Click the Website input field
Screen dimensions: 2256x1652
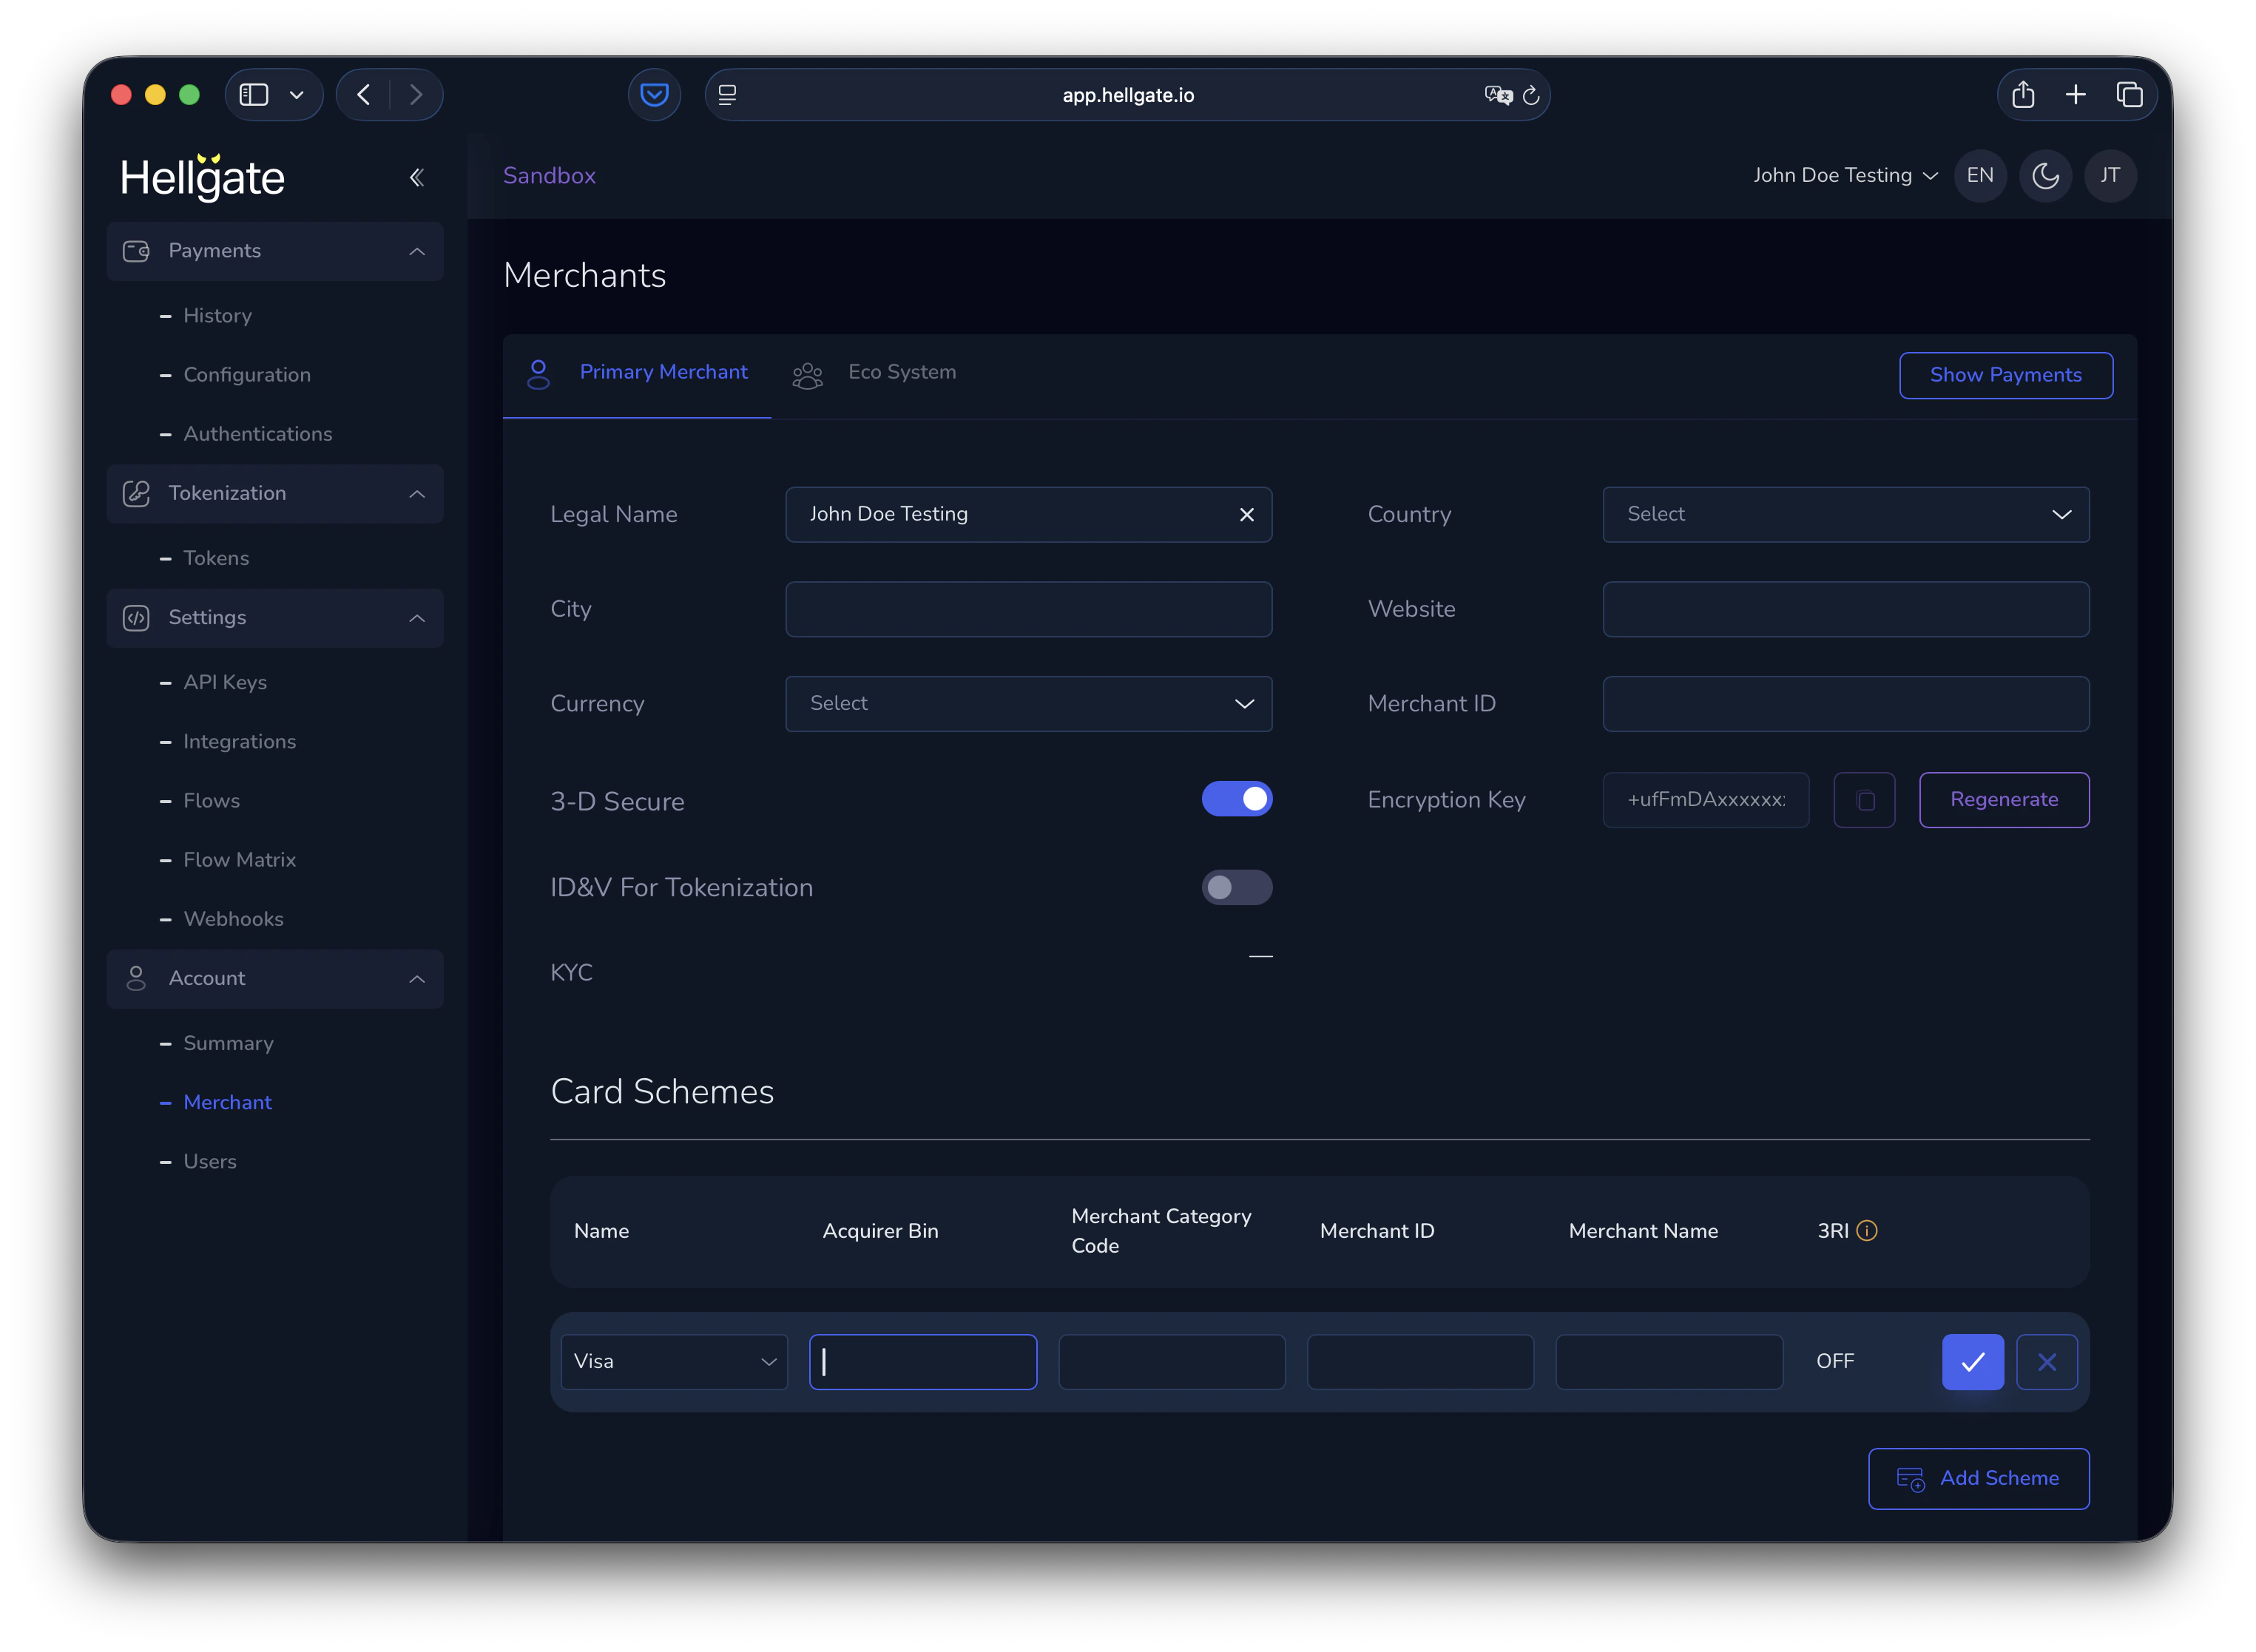[1846, 609]
